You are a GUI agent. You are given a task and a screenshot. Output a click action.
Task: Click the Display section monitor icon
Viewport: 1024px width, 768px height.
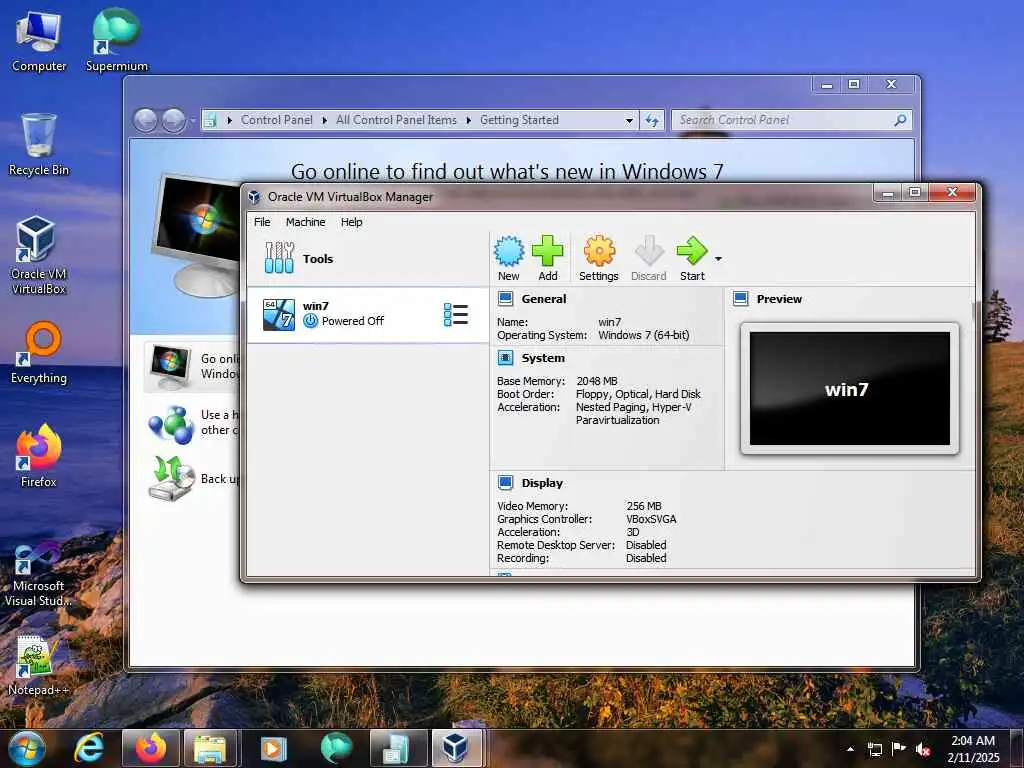click(505, 483)
